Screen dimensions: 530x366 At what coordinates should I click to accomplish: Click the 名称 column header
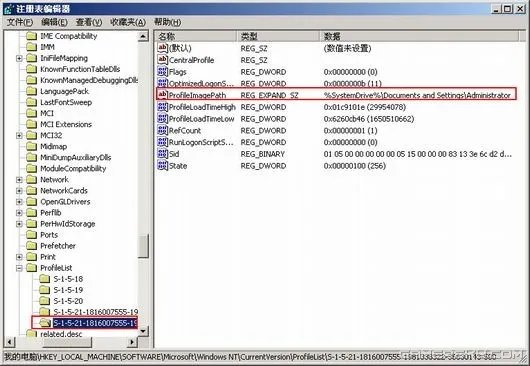[x=196, y=36]
